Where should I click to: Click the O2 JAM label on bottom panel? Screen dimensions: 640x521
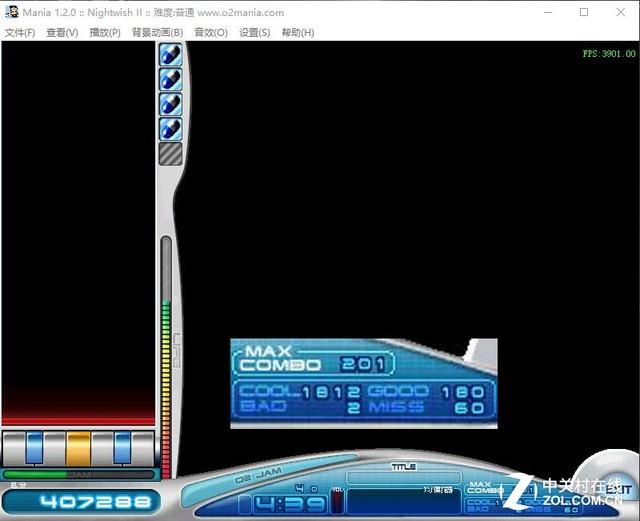pyautogui.click(x=259, y=476)
